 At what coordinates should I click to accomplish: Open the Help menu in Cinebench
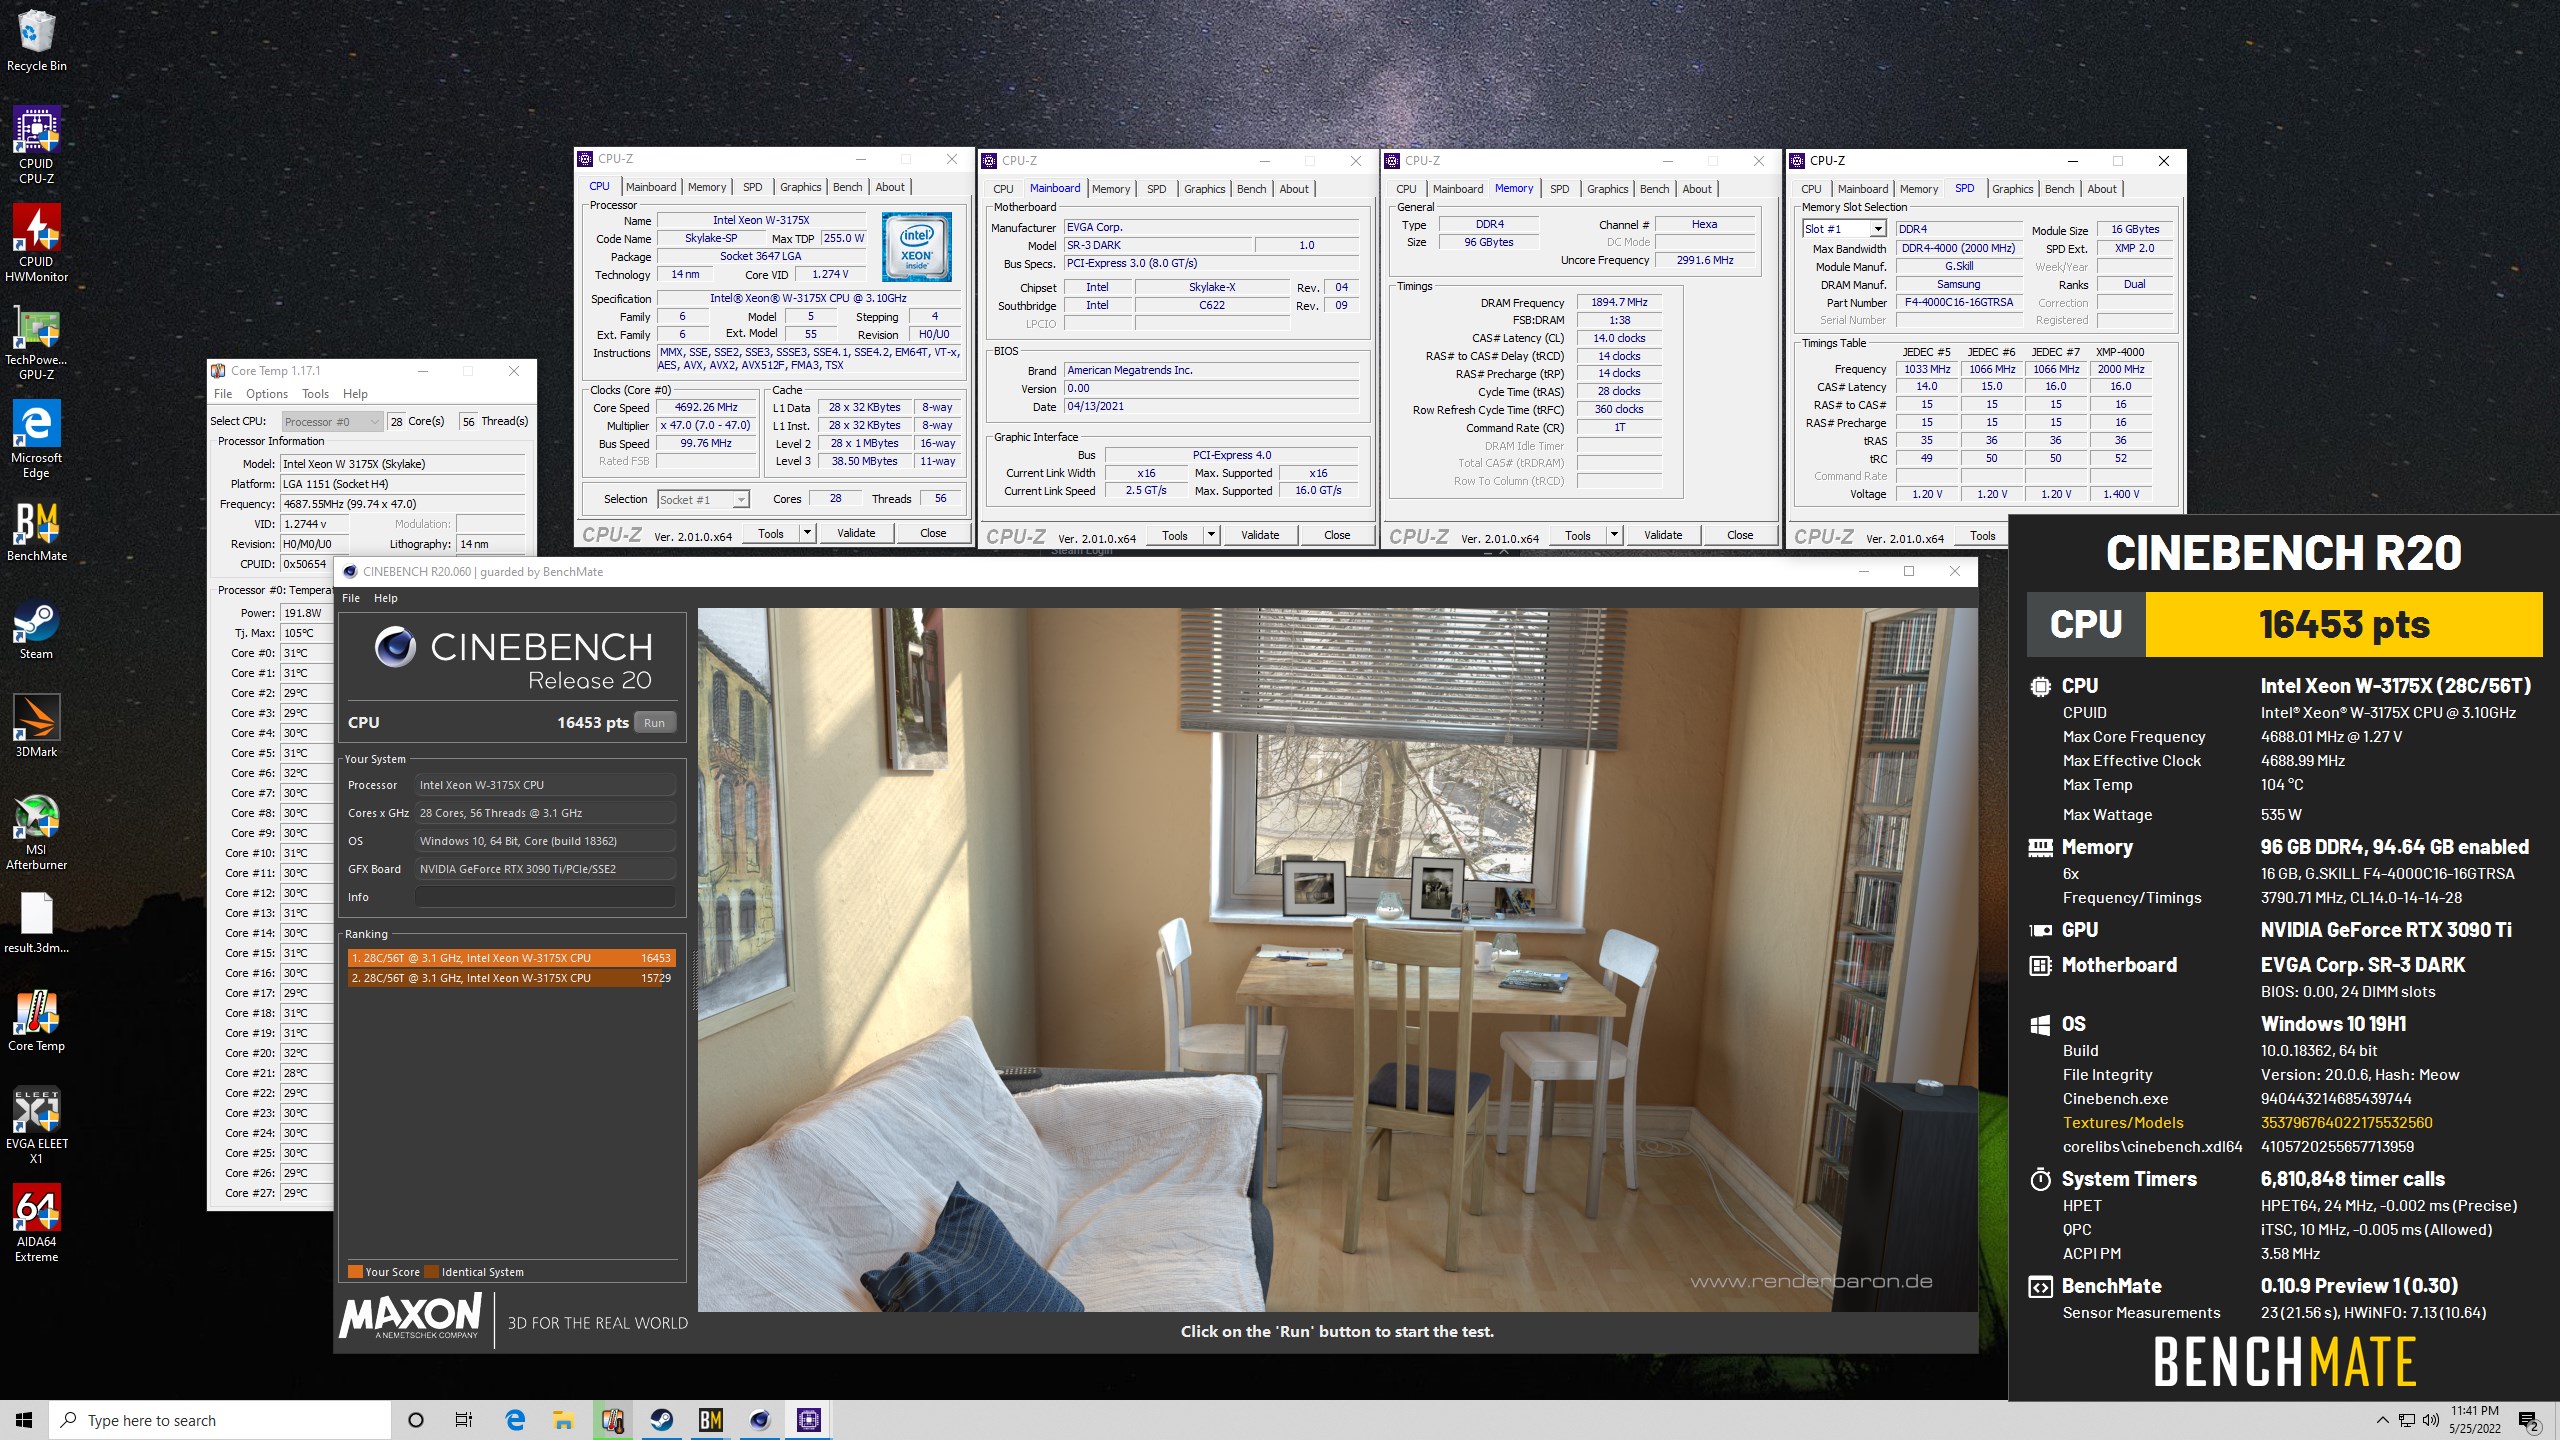(386, 598)
